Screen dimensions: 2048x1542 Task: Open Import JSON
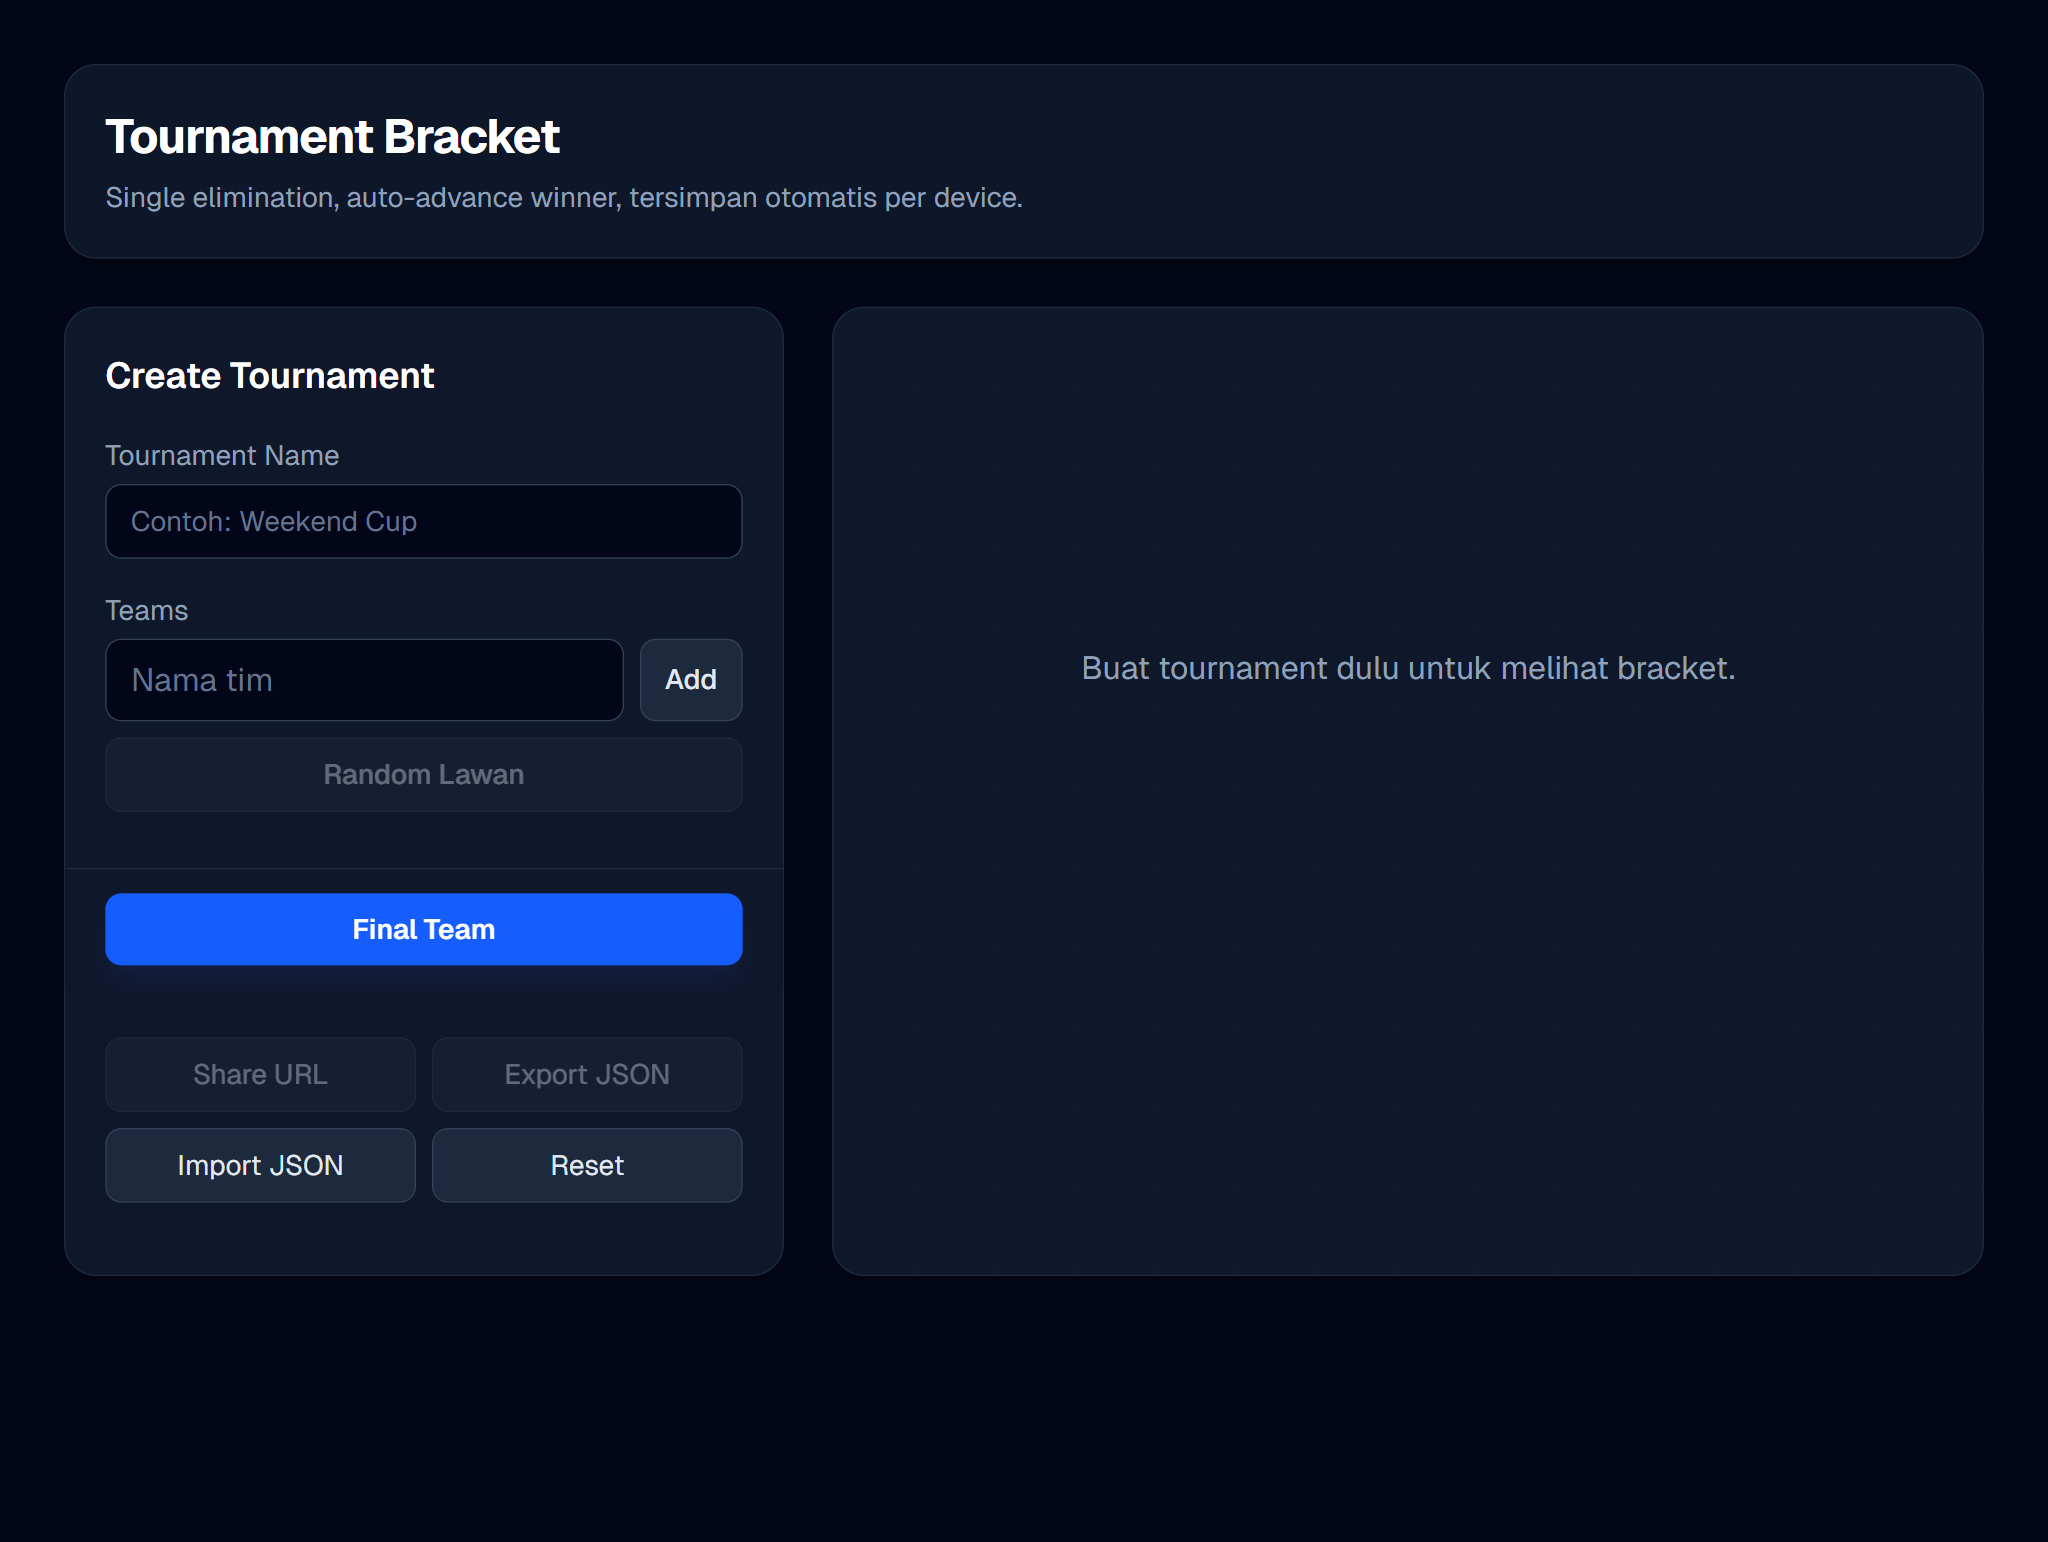260,1165
